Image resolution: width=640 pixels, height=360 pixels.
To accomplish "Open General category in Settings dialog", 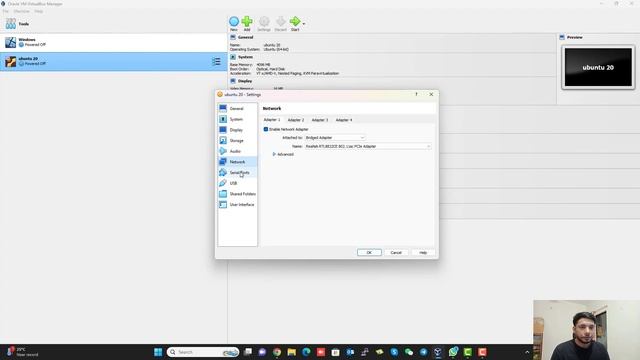I will [238, 109].
